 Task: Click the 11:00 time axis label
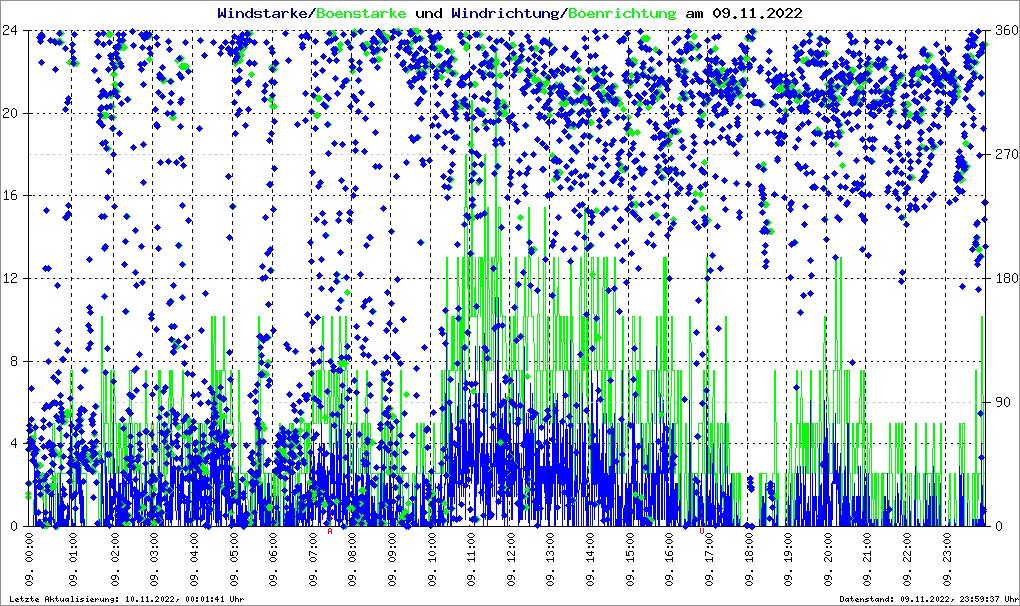472,560
